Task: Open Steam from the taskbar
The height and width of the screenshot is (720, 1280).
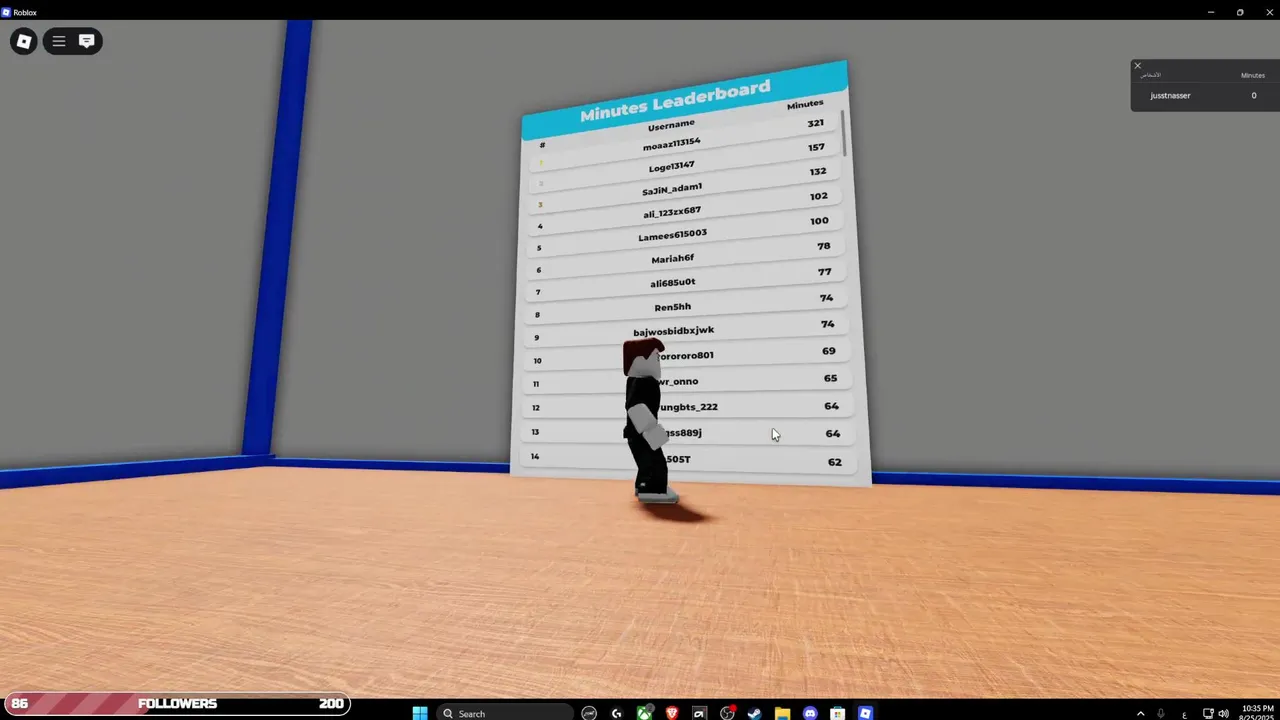Action: [755, 713]
